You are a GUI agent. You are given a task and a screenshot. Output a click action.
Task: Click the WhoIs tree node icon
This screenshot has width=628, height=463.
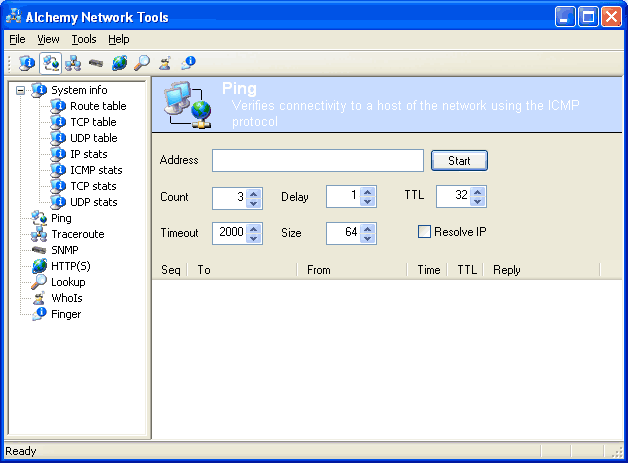click(x=39, y=298)
